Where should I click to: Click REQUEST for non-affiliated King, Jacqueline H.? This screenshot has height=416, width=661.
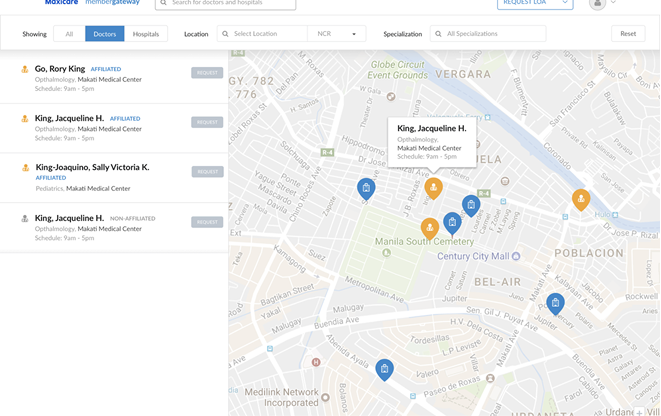[x=207, y=222]
